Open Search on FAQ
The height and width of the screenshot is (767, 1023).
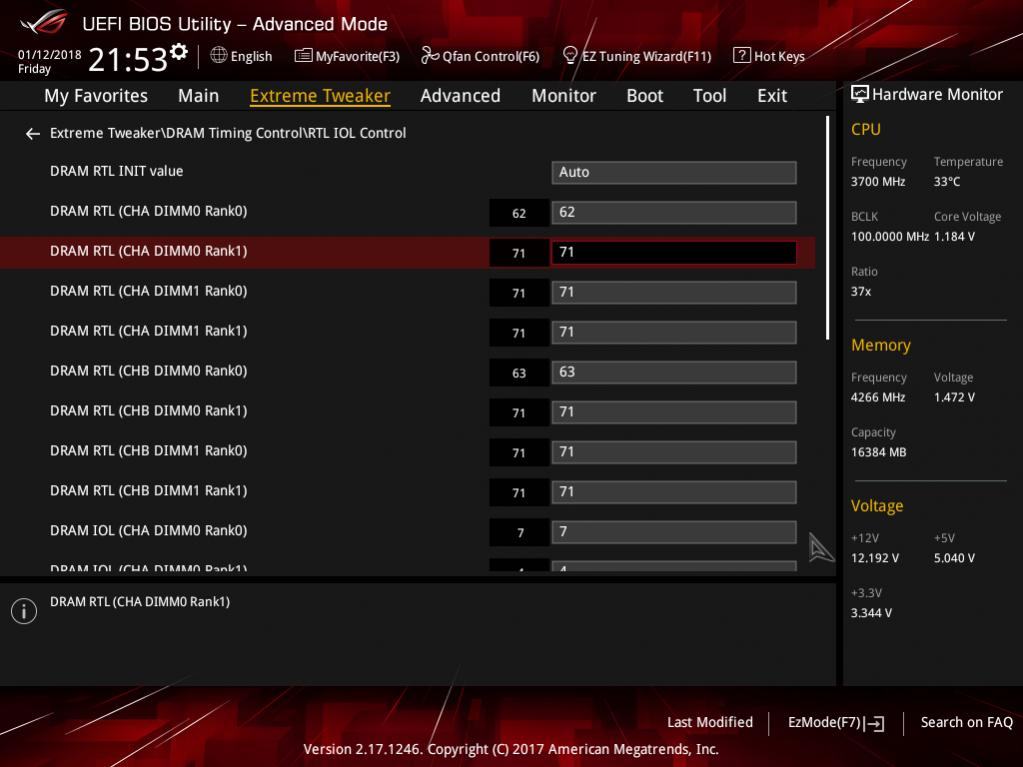click(x=966, y=723)
